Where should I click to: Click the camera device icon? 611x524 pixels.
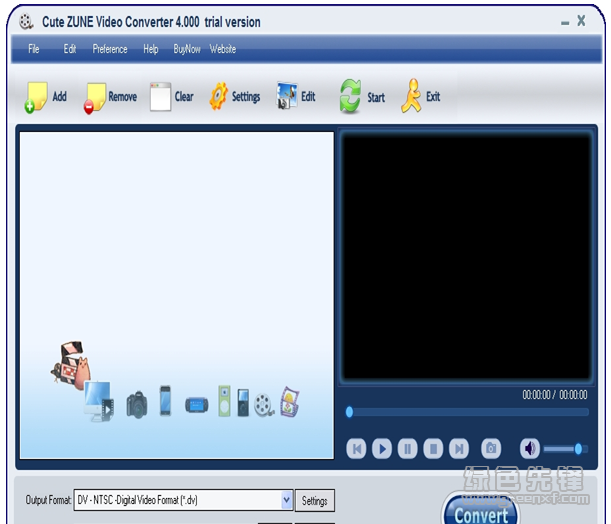click(137, 405)
